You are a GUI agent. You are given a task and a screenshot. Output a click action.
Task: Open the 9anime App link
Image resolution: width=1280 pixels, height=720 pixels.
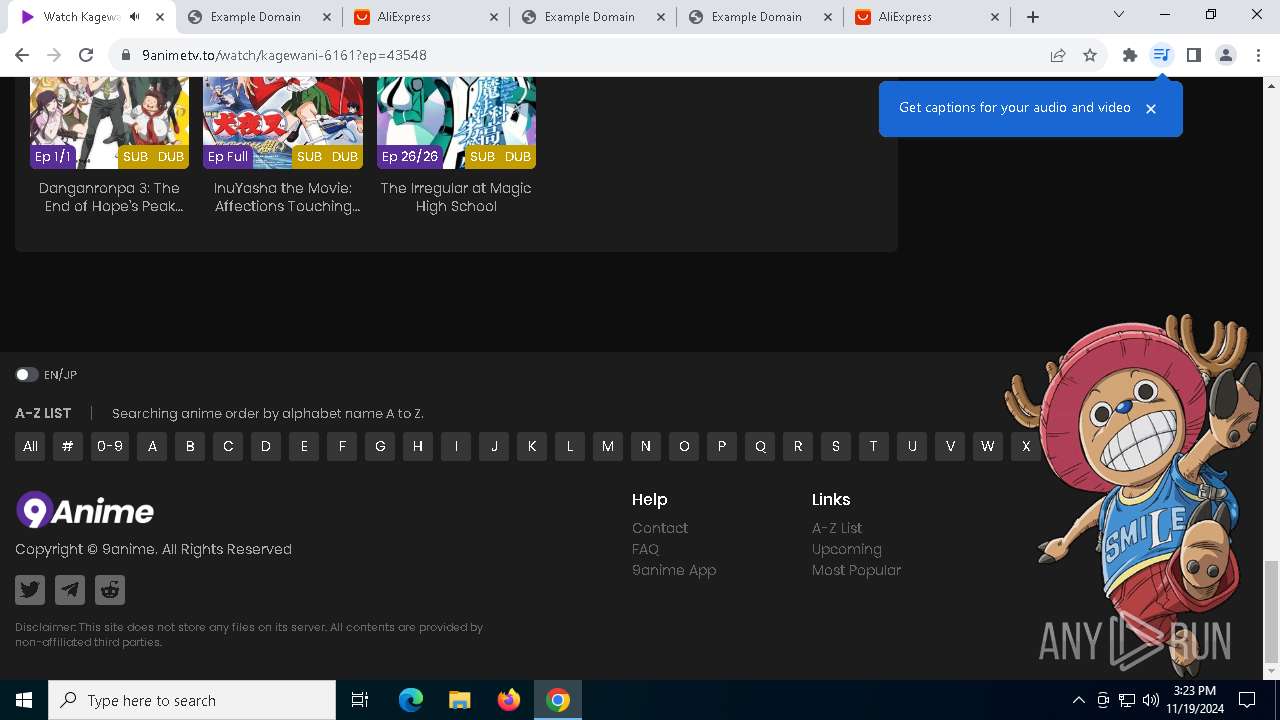pyautogui.click(x=674, y=570)
